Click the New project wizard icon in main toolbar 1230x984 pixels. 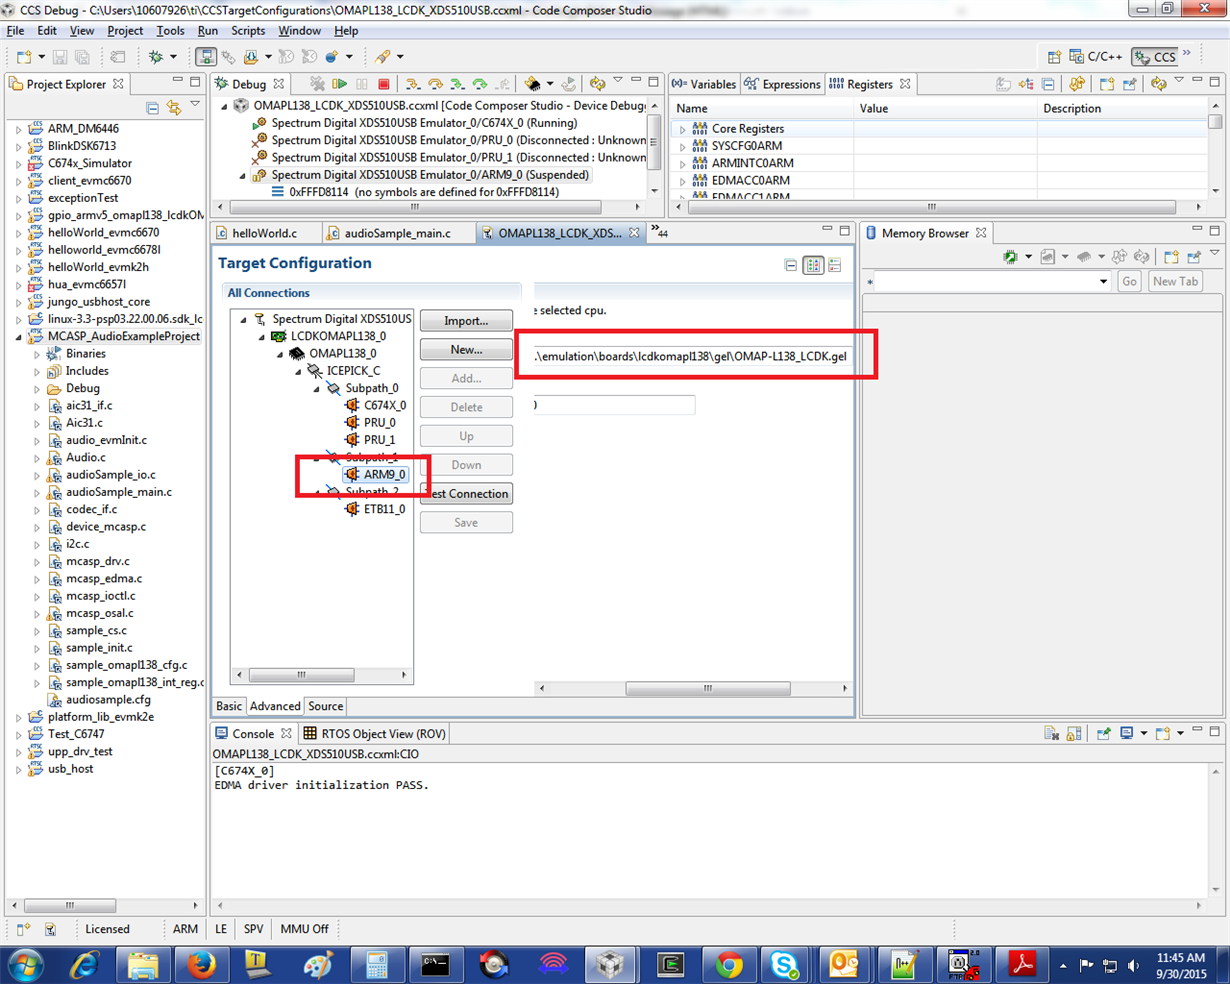24,57
